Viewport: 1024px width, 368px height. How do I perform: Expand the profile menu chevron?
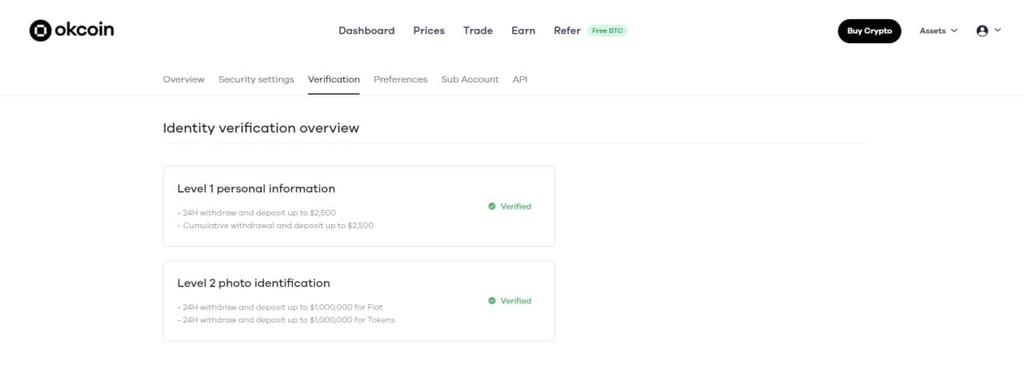[x=997, y=30]
